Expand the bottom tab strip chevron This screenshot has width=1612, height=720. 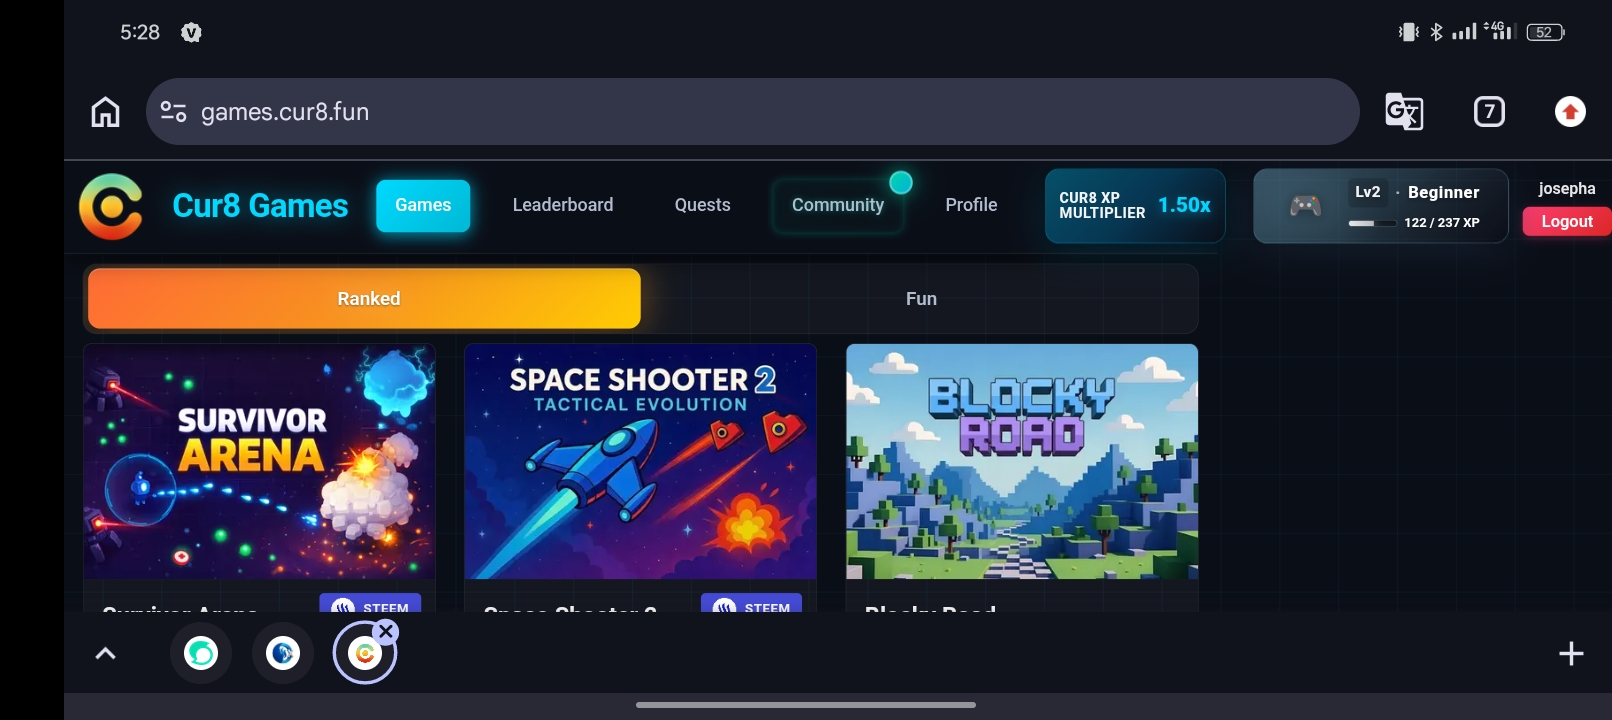pos(105,654)
